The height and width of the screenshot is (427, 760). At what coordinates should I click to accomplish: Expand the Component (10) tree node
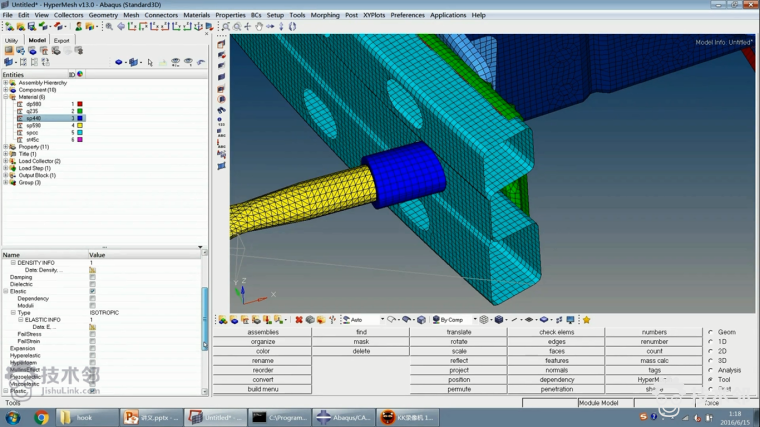coord(5,90)
